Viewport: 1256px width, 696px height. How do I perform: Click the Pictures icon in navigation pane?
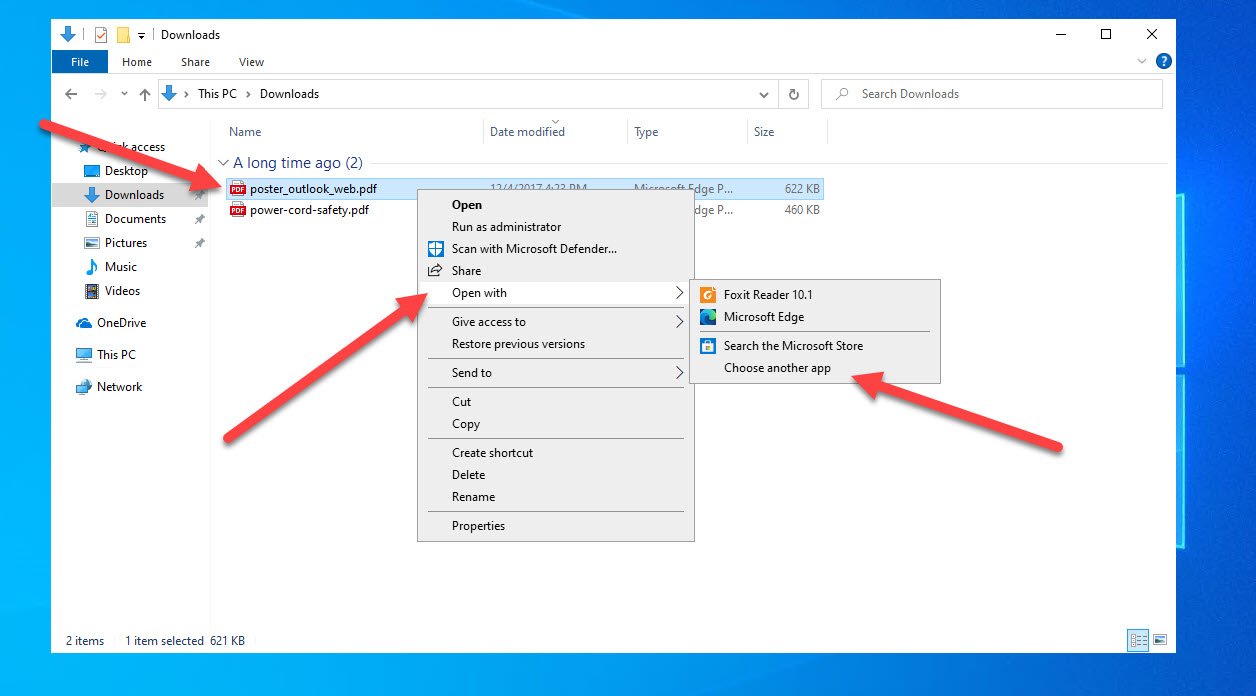tap(92, 243)
